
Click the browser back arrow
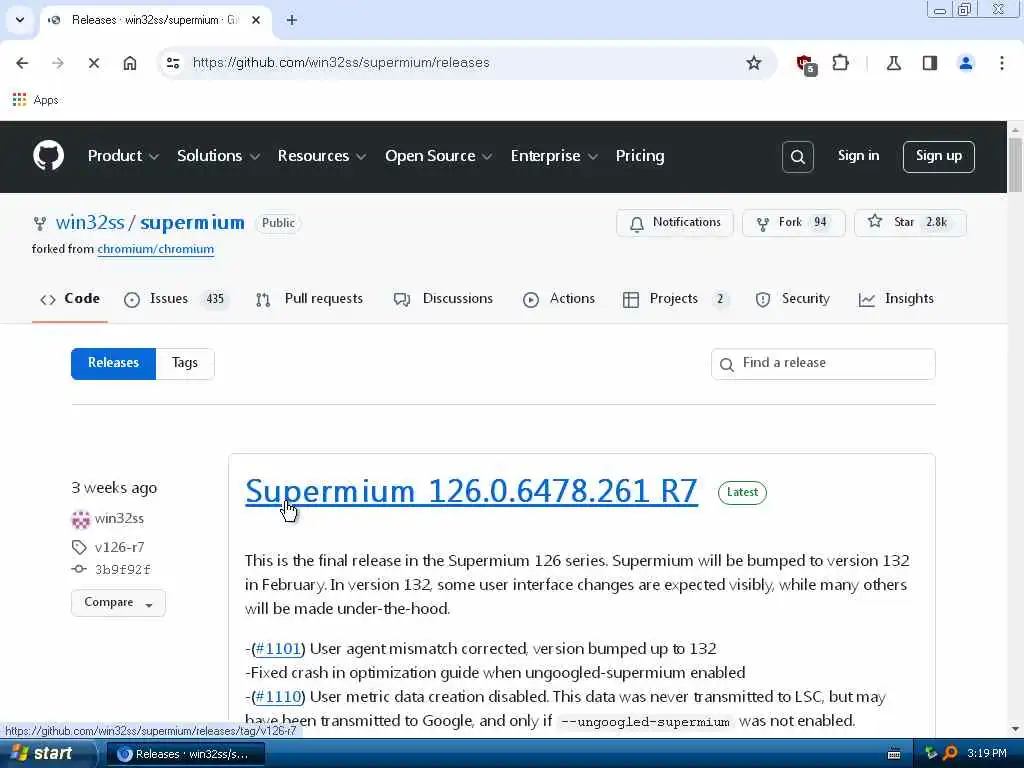[x=22, y=63]
